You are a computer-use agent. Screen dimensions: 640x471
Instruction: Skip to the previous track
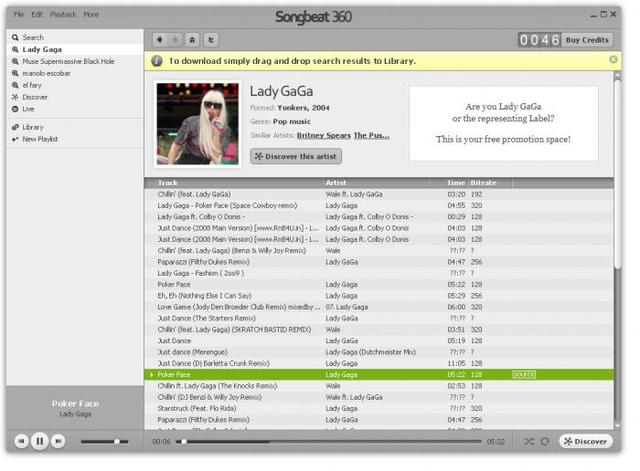21,441
